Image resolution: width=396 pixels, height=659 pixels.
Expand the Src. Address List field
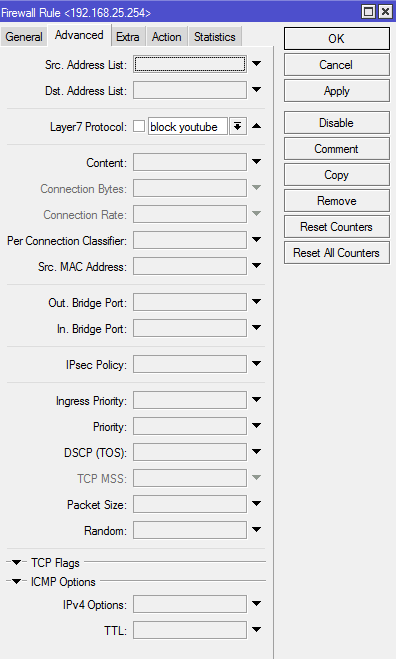[256, 64]
